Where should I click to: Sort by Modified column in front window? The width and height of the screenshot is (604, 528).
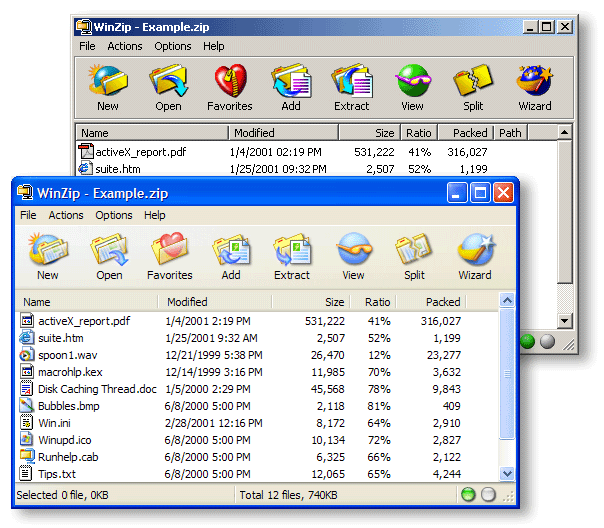point(215,302)
